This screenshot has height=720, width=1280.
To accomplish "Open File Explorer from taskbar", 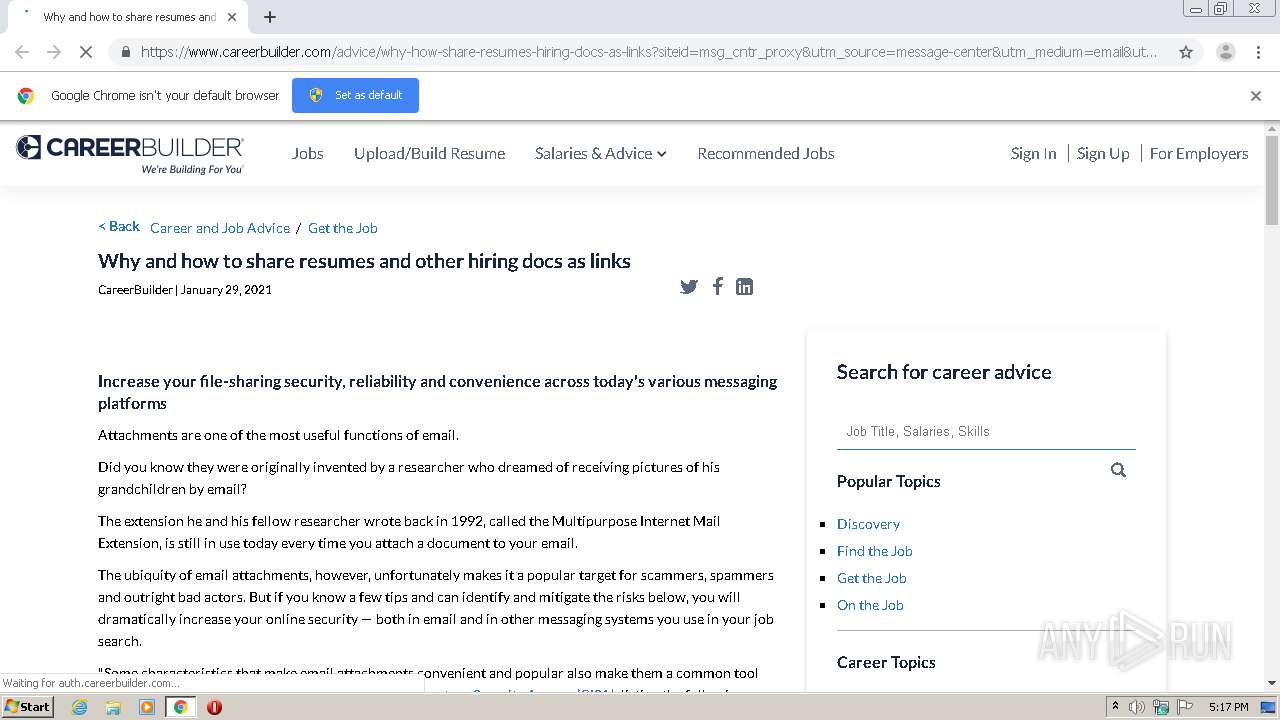I will pos(113,707).
